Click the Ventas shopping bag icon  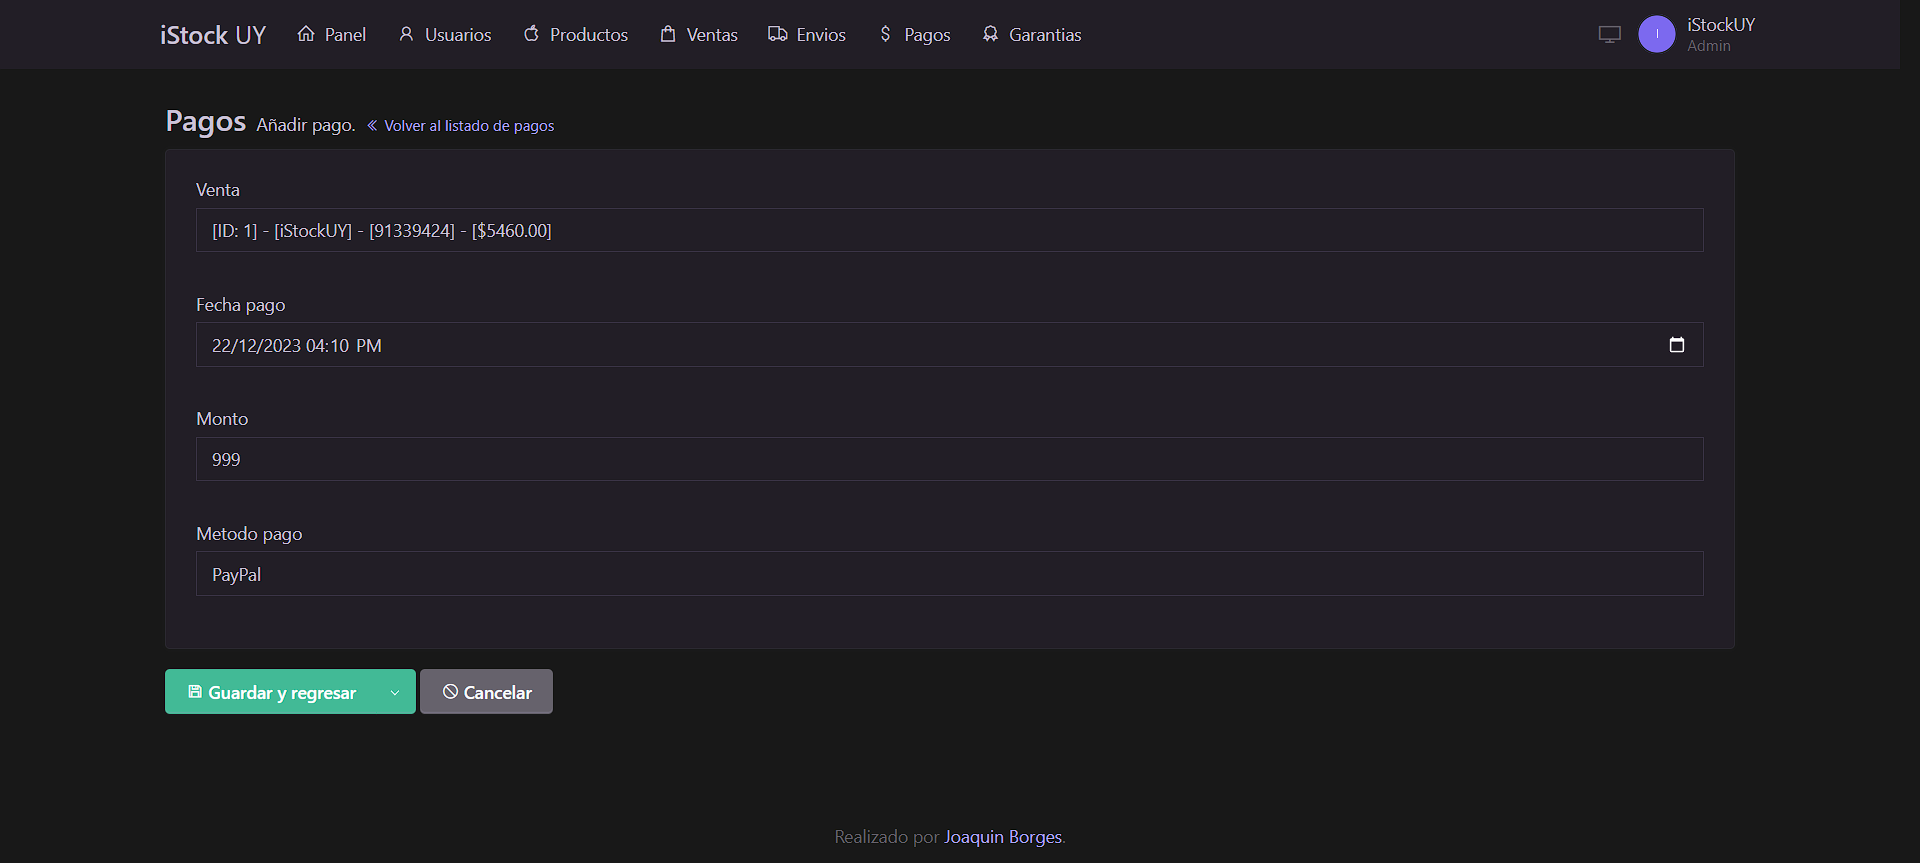[668, 34]
